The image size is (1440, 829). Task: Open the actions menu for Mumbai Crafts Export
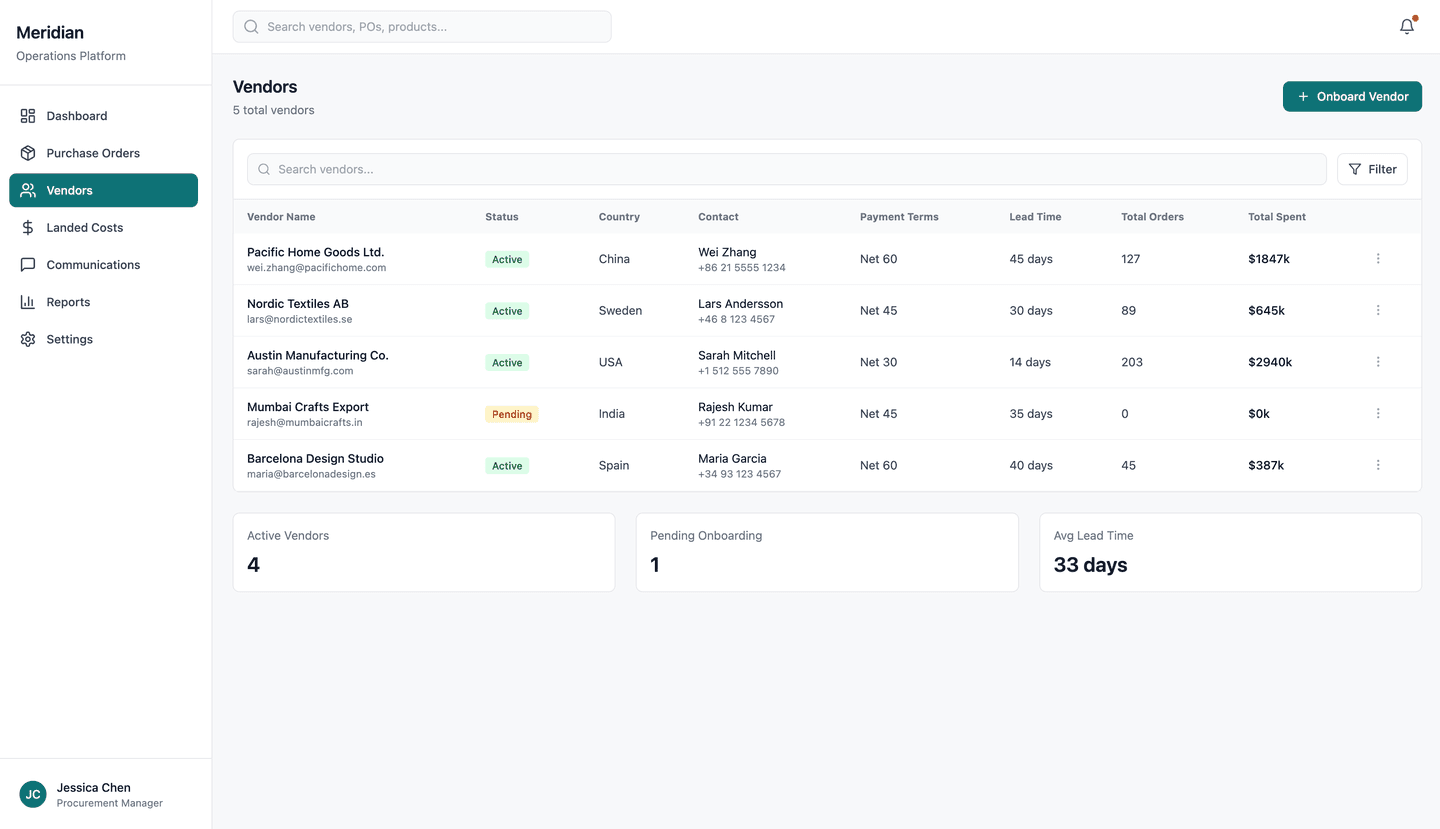pyautogui.click(x=1378, y=412)
